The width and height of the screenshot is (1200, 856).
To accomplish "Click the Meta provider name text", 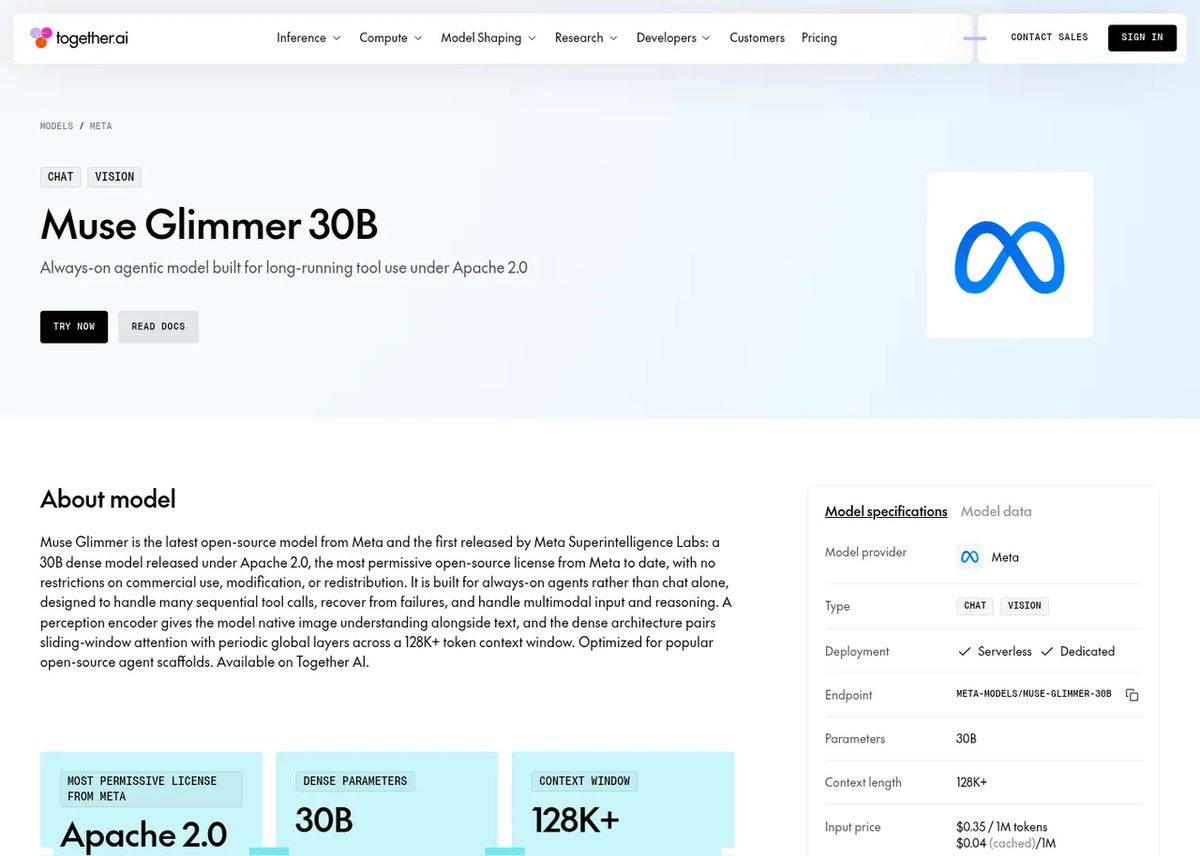I will [1005, 558].
